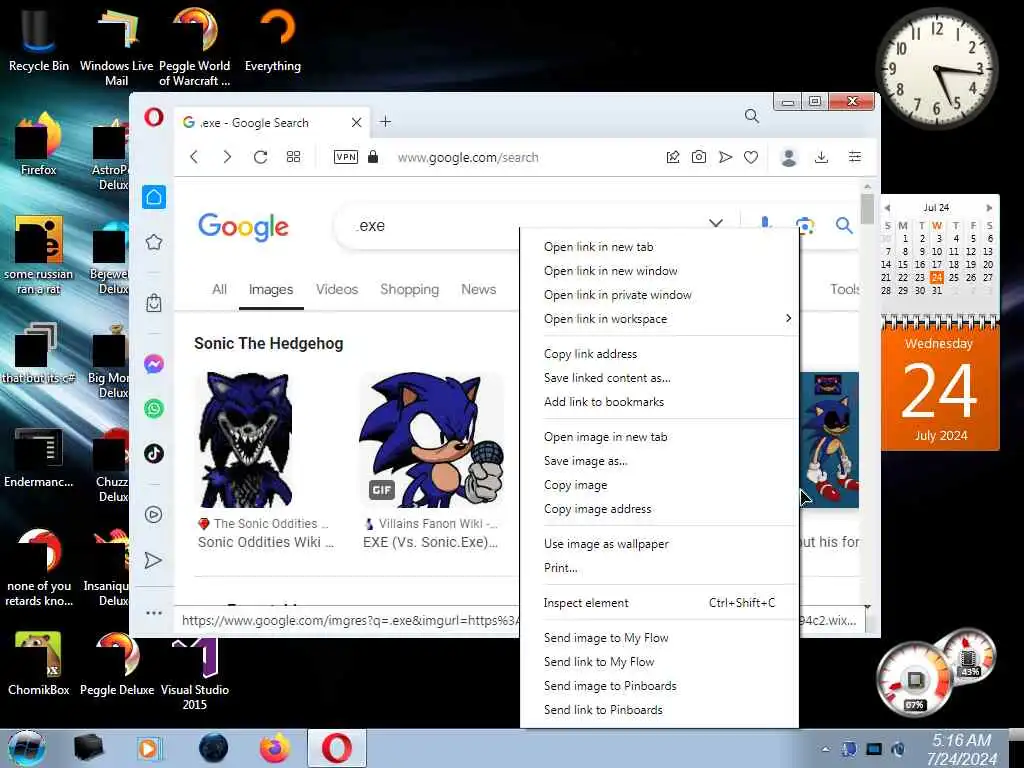This screenshot has width=1024, height=768.
Task: Go to next month in calendar gadget
Action: (989, 208)
